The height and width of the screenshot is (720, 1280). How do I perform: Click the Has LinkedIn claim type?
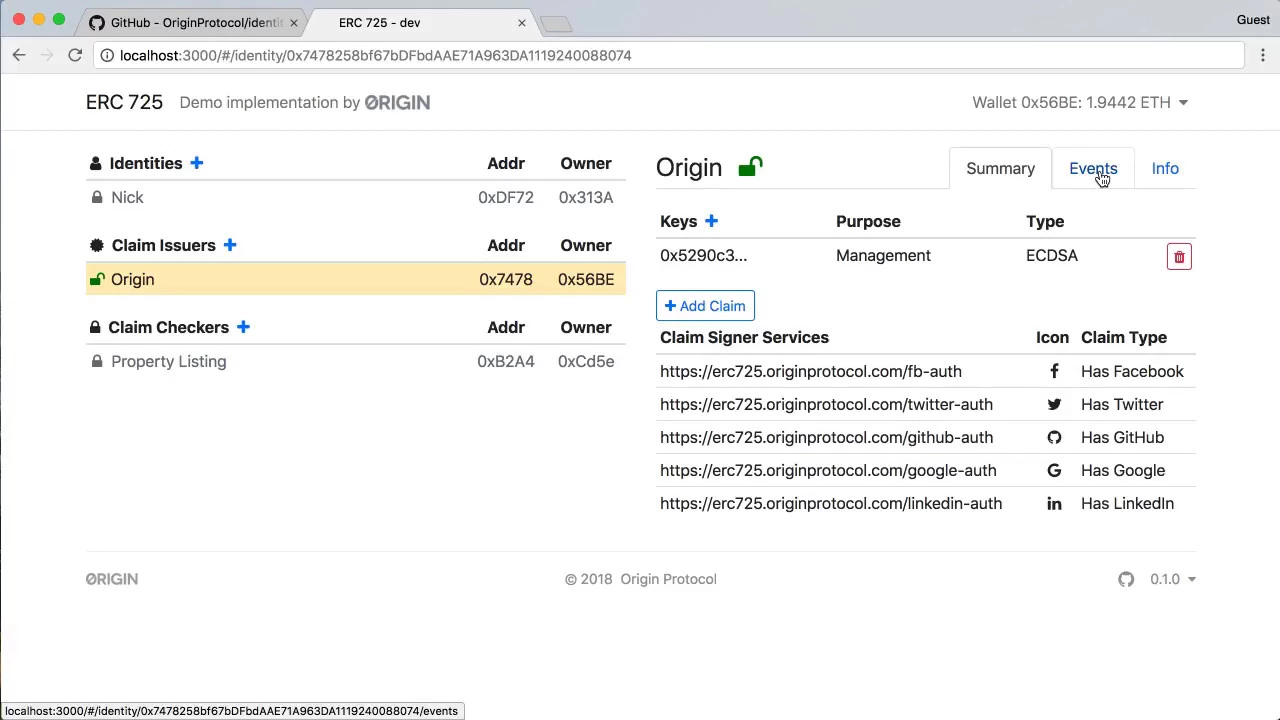[1127, 503]
